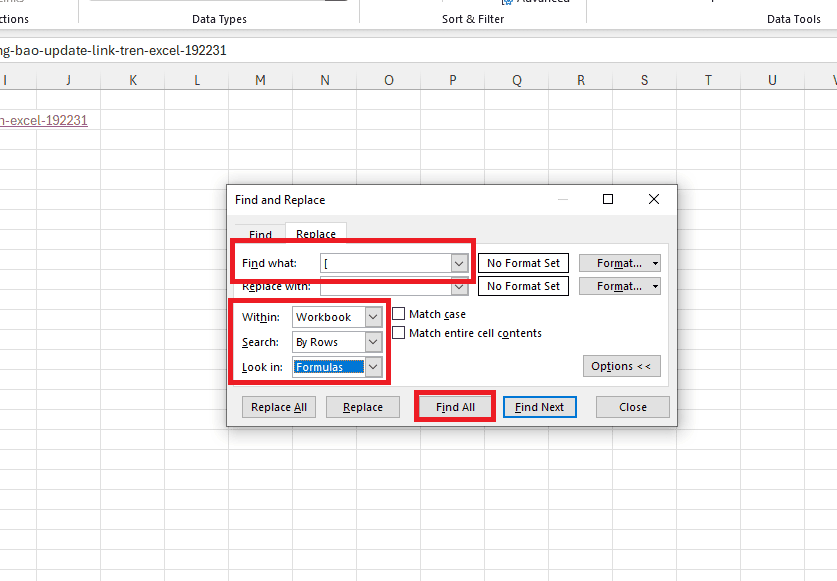This screenshot has width=837, height=581.
Task: Tick Match entire cell contents checkbox
Action: pyautogui.click(x=399, y=333)
